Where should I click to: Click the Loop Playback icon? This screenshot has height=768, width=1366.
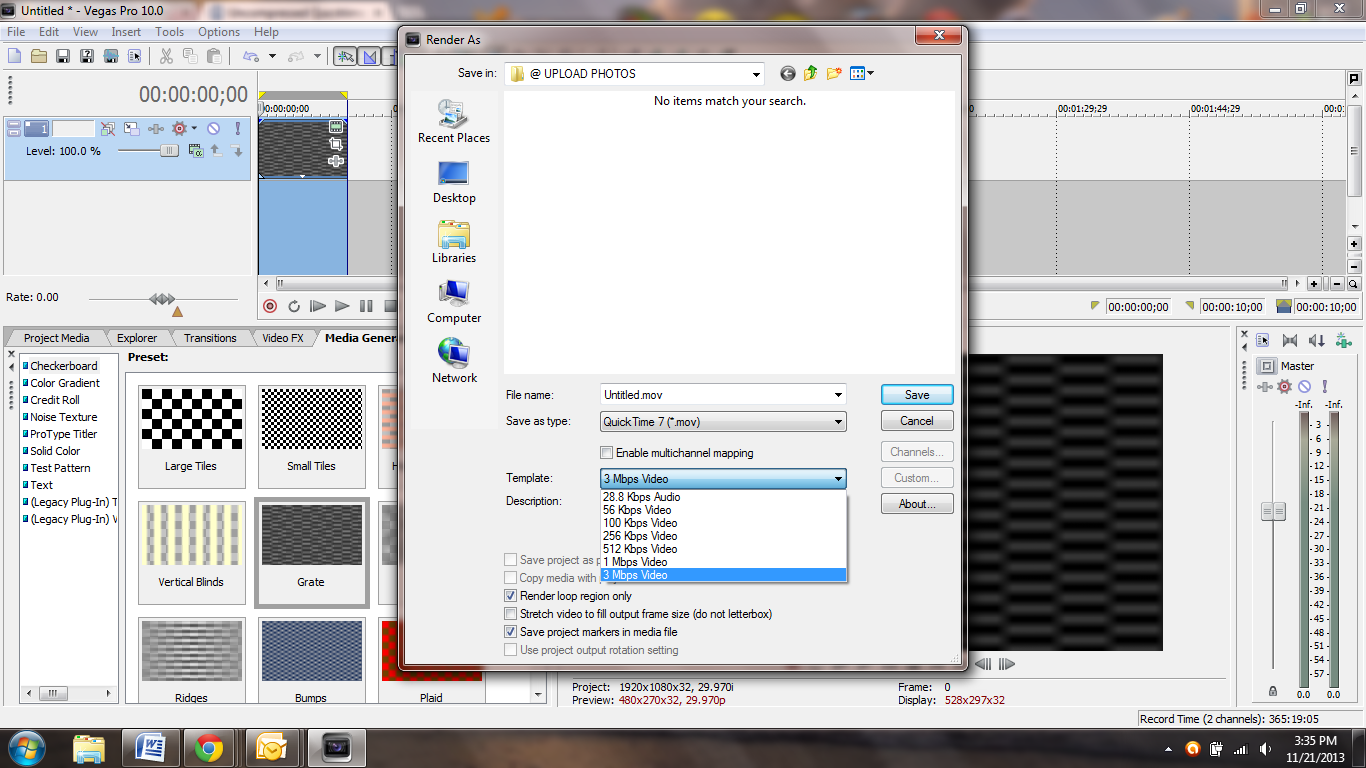pos(294,306)
